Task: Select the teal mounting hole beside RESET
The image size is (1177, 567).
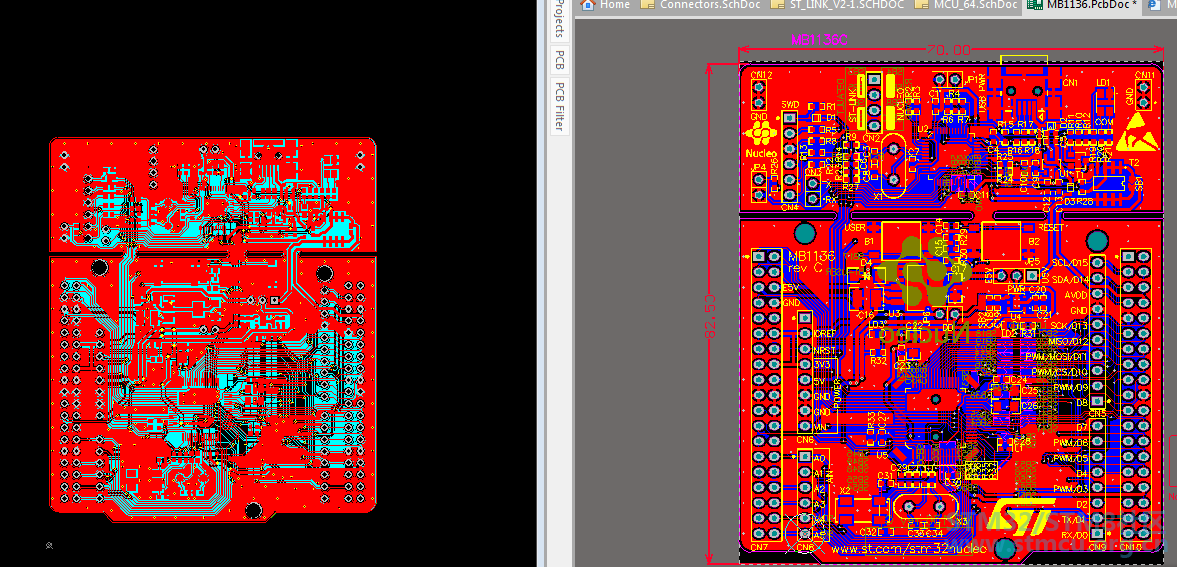Action: tap(1097, 242)
